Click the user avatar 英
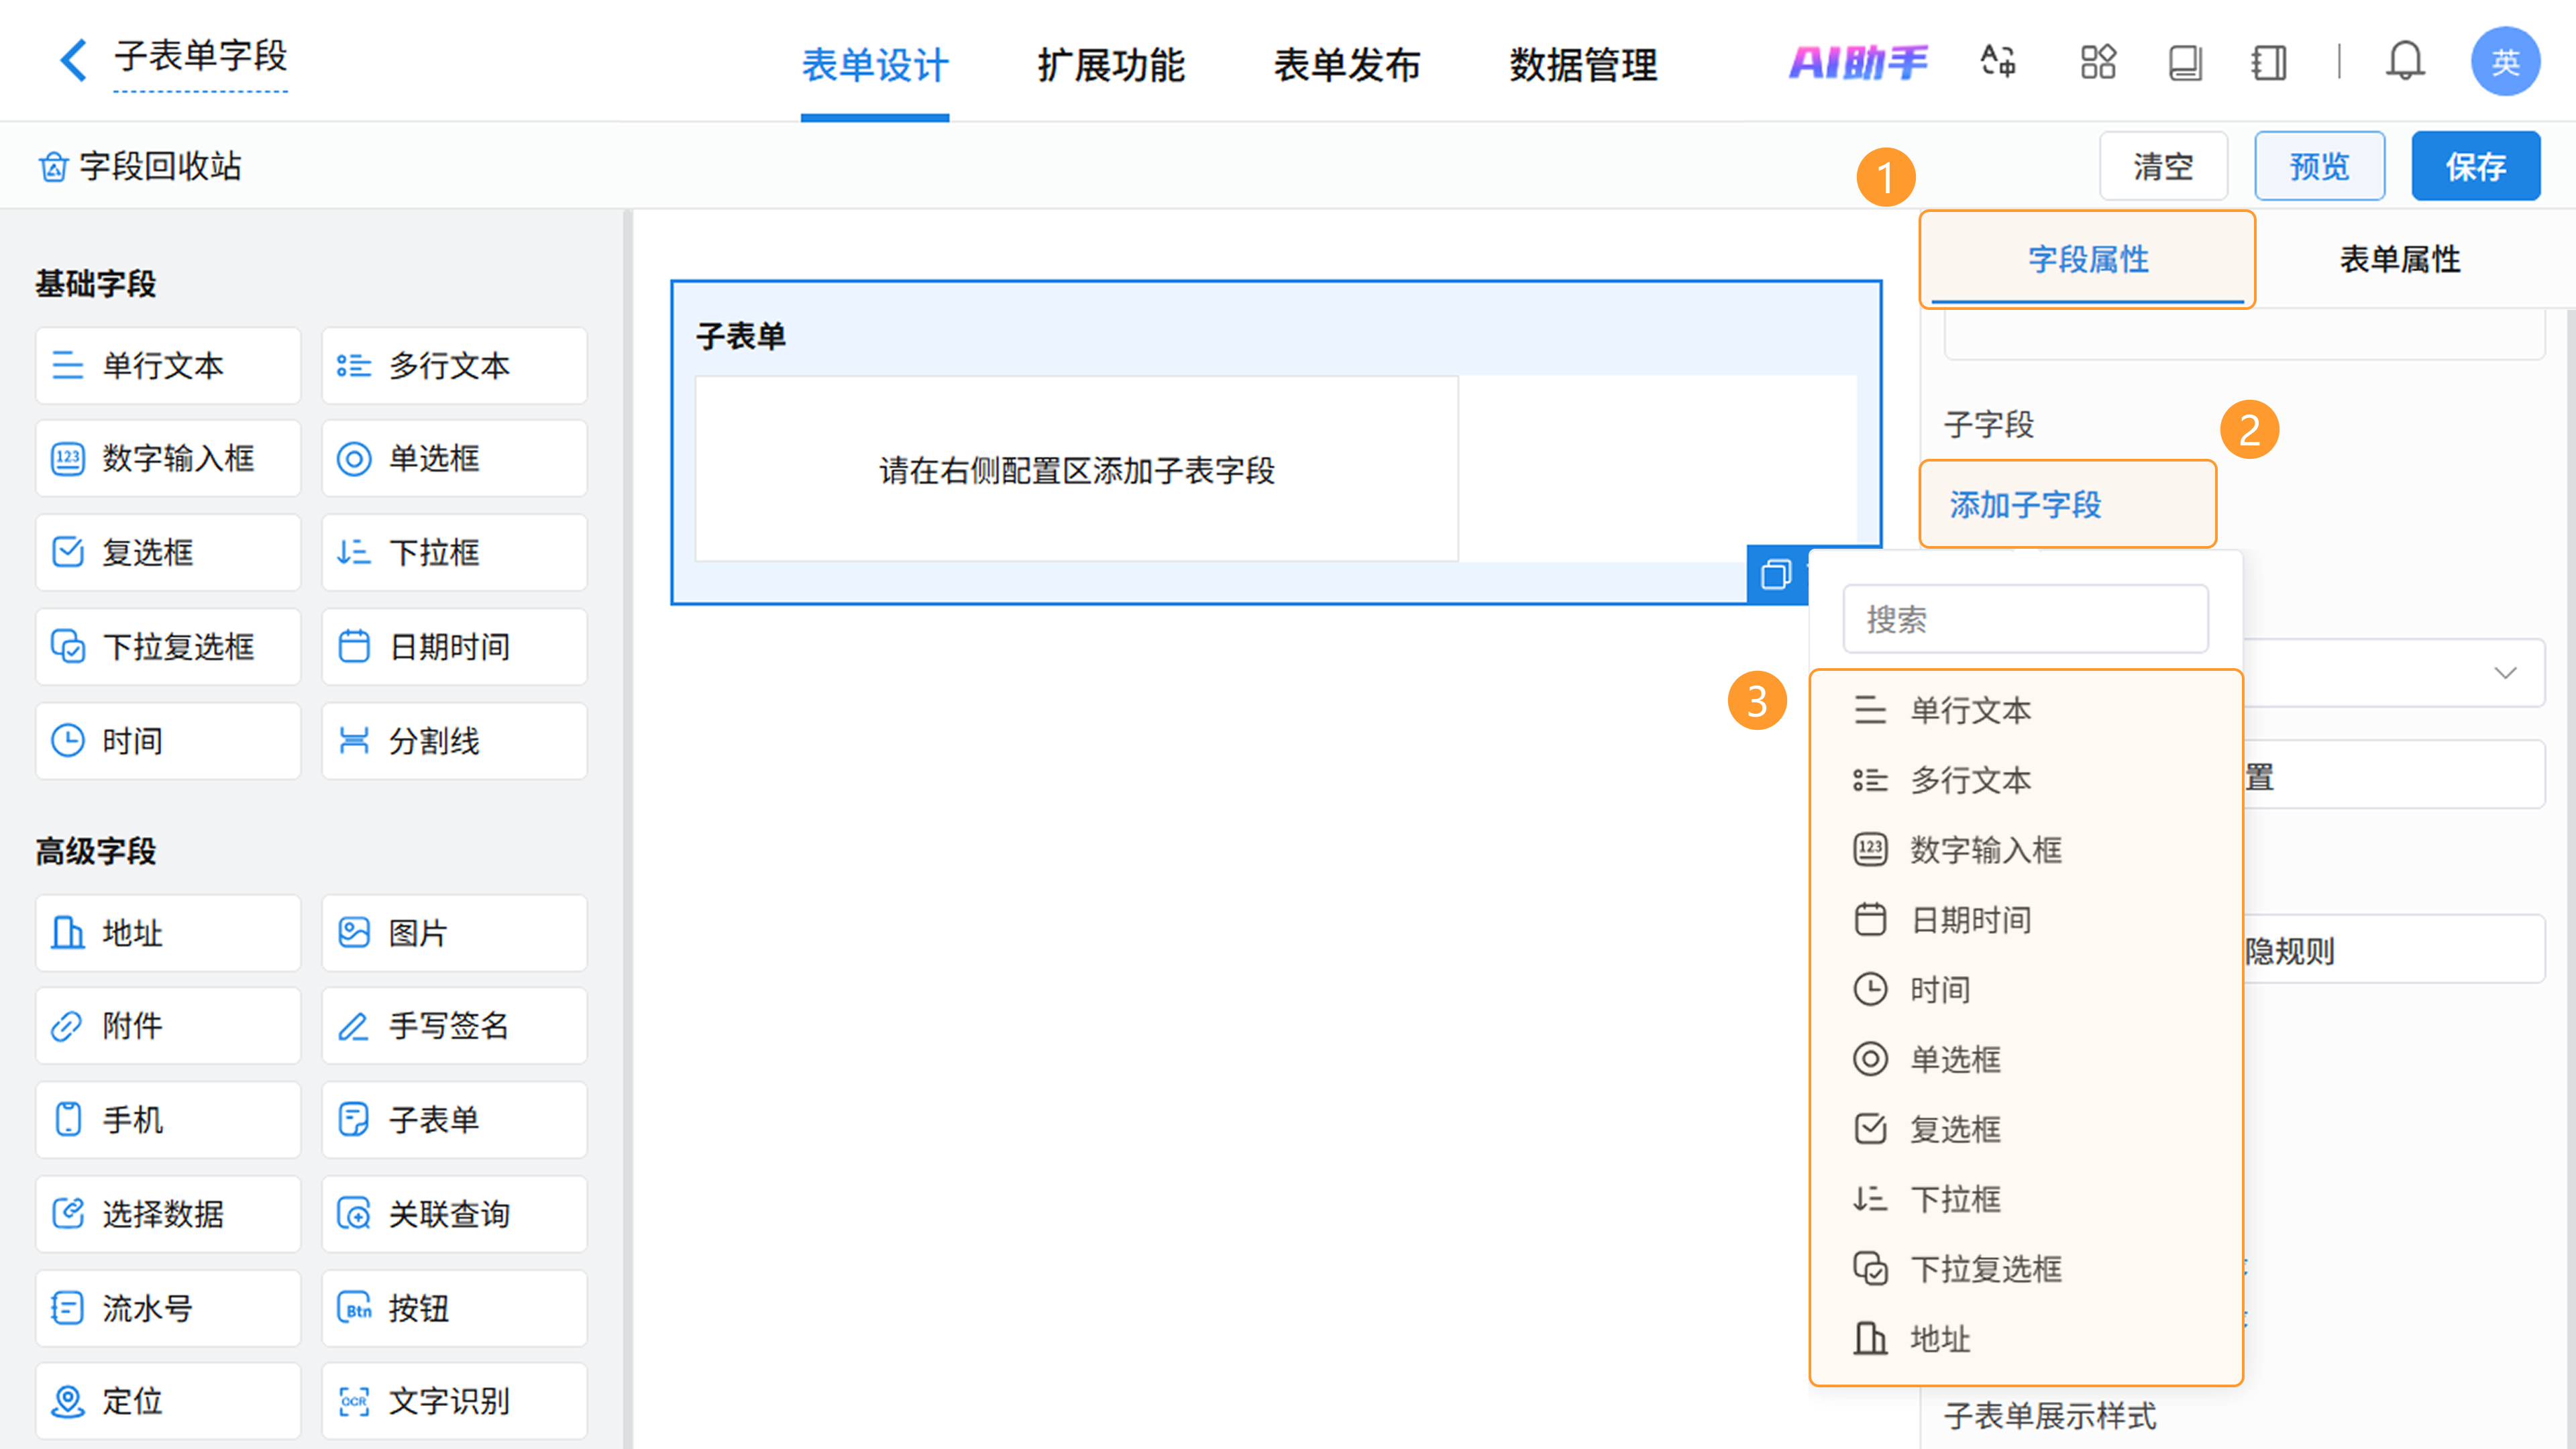 [2504, 62]
